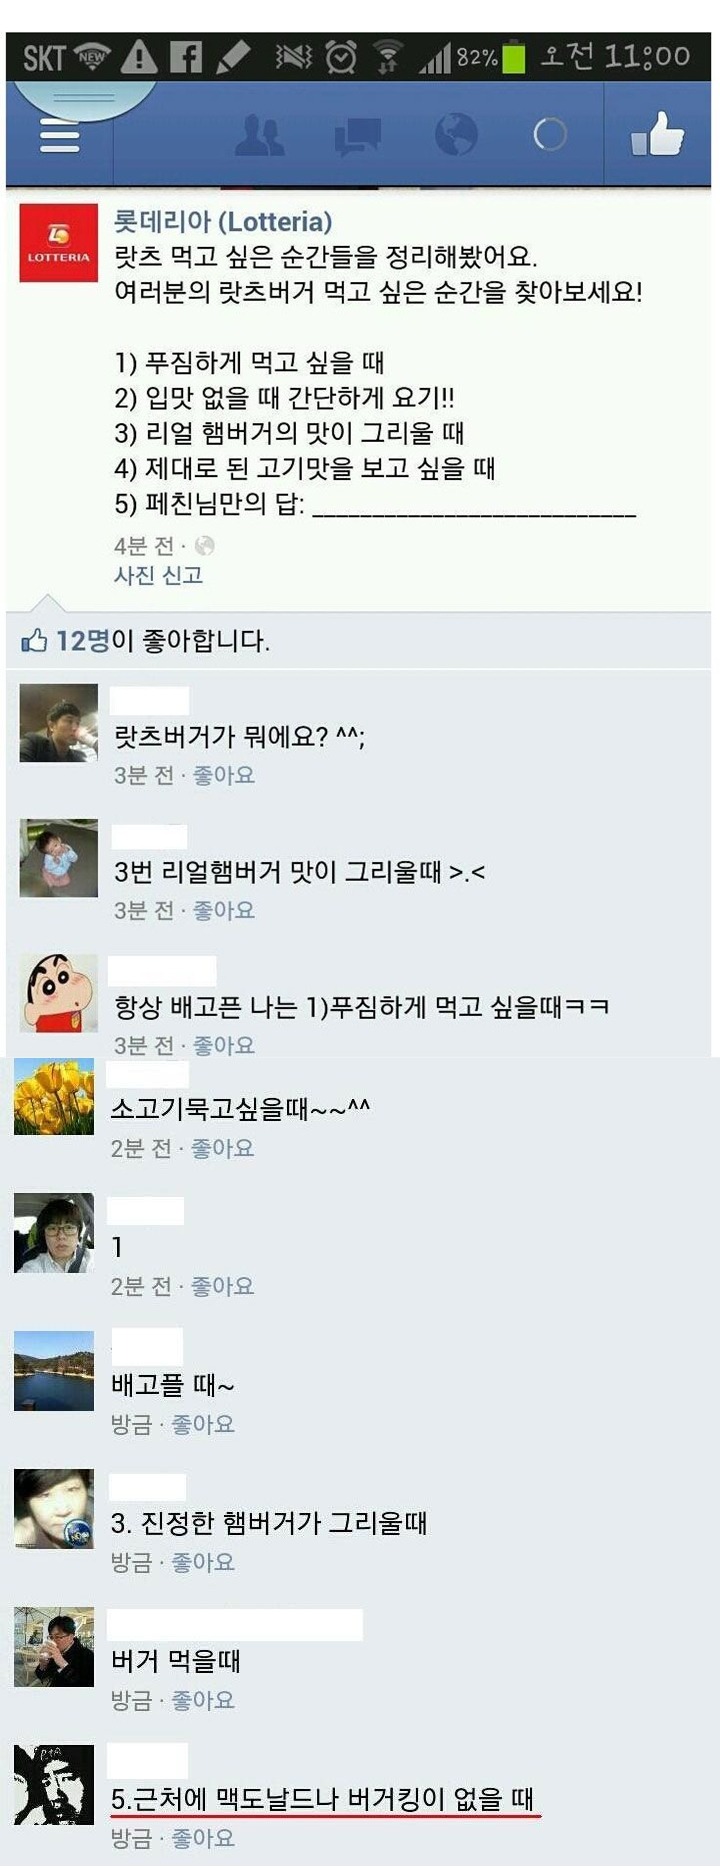The image size is (720, 1868).
Task: Tap the Lotteria logo profile picture
Action: 59,243
